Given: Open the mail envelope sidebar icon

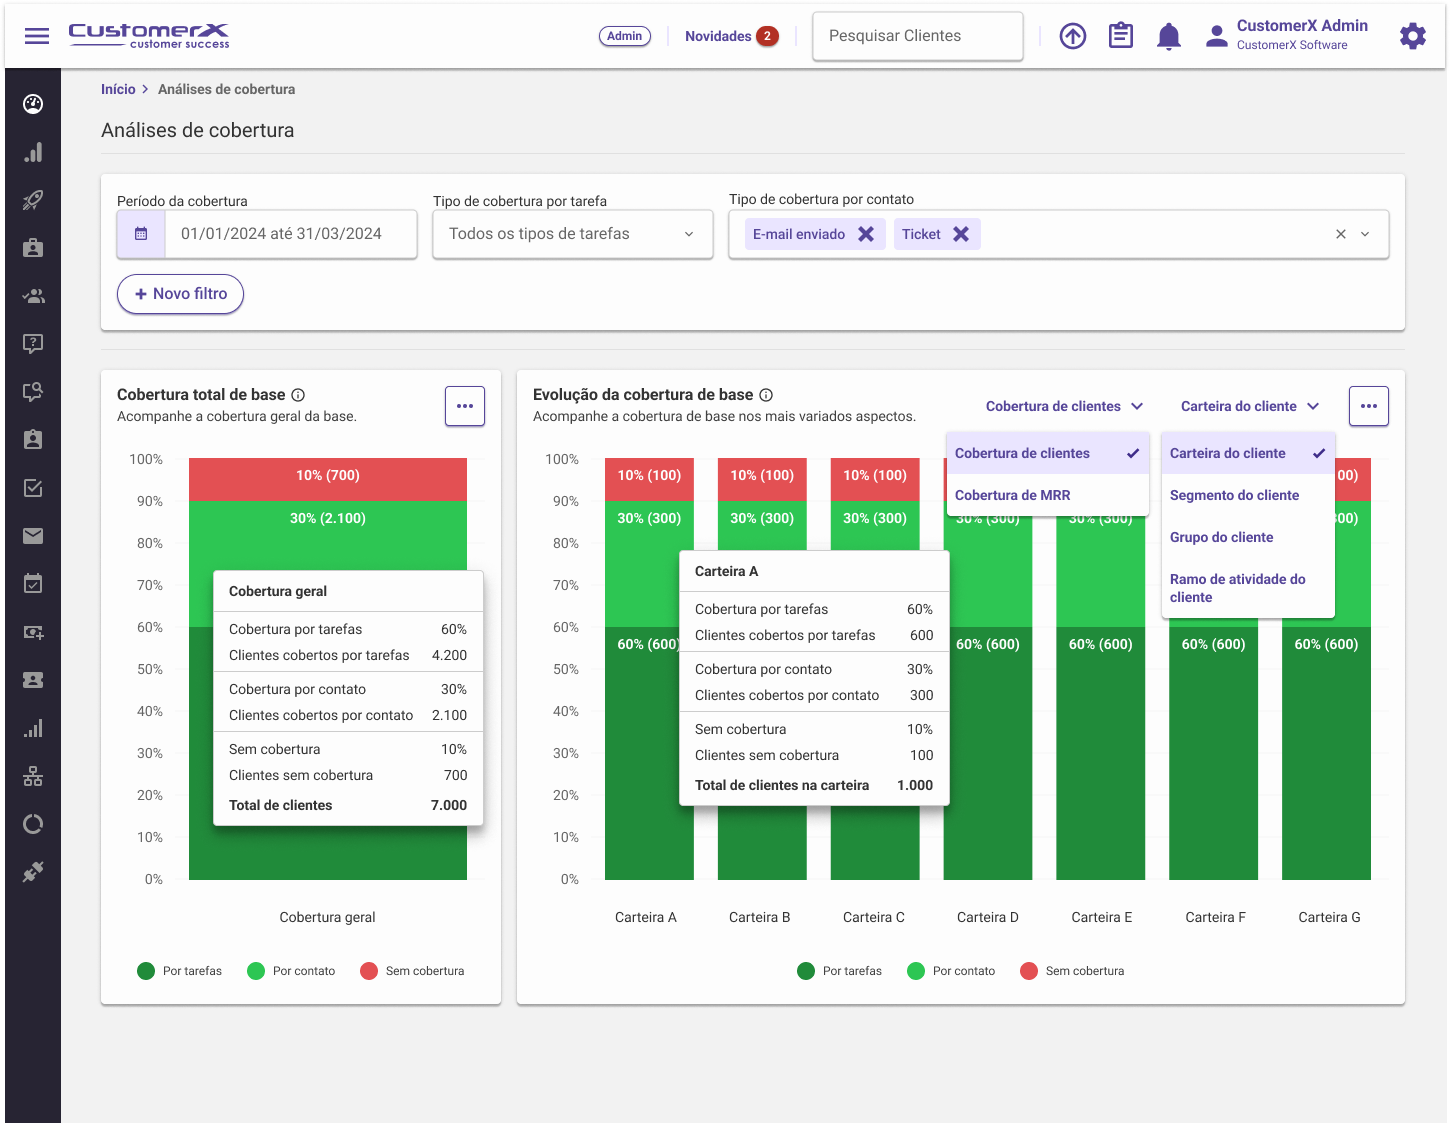Looking at the screenshot, I should [33, 536].
